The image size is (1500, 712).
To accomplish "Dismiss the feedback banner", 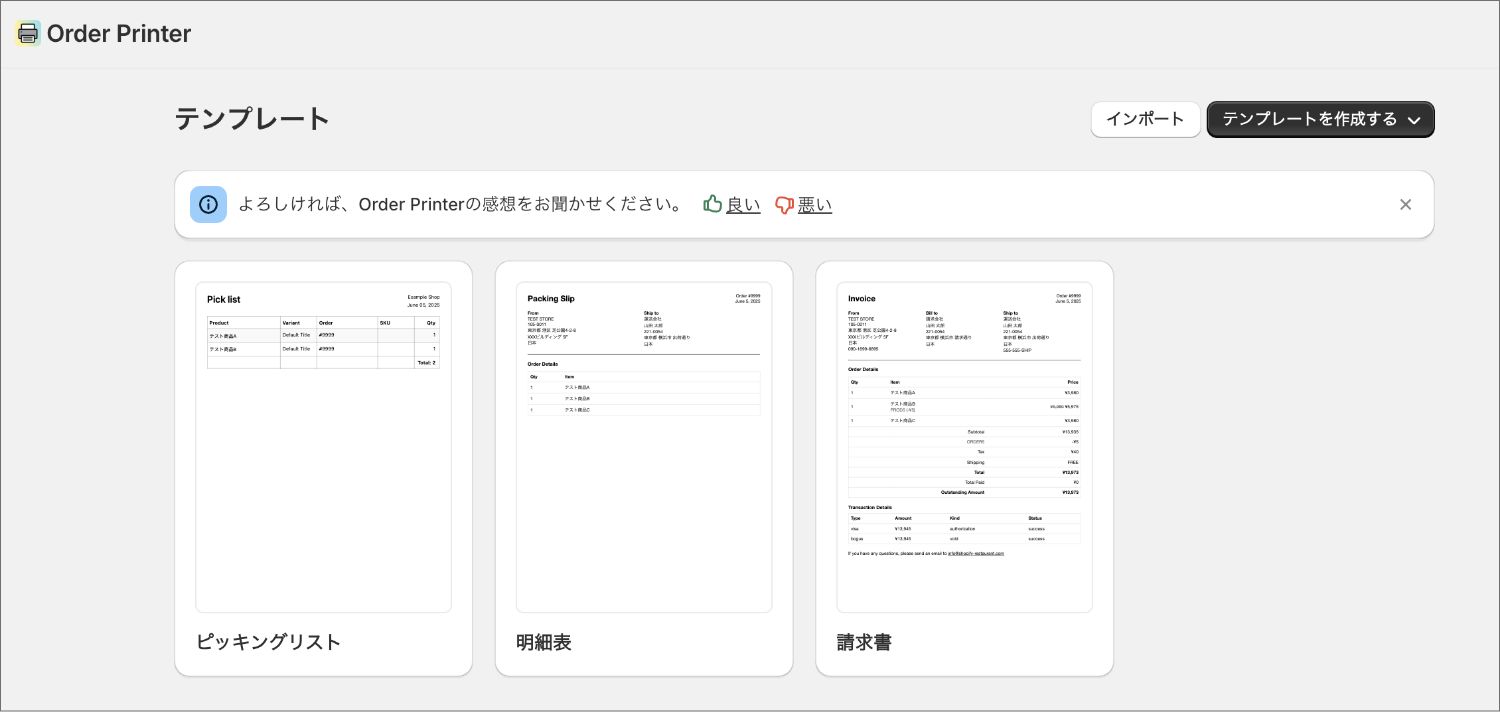I will coord(1405,204).
